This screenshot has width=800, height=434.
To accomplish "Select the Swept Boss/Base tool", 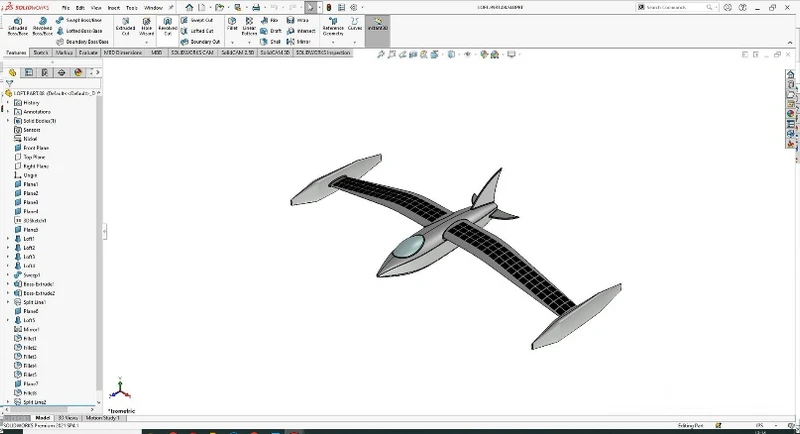I will [79, 20].
